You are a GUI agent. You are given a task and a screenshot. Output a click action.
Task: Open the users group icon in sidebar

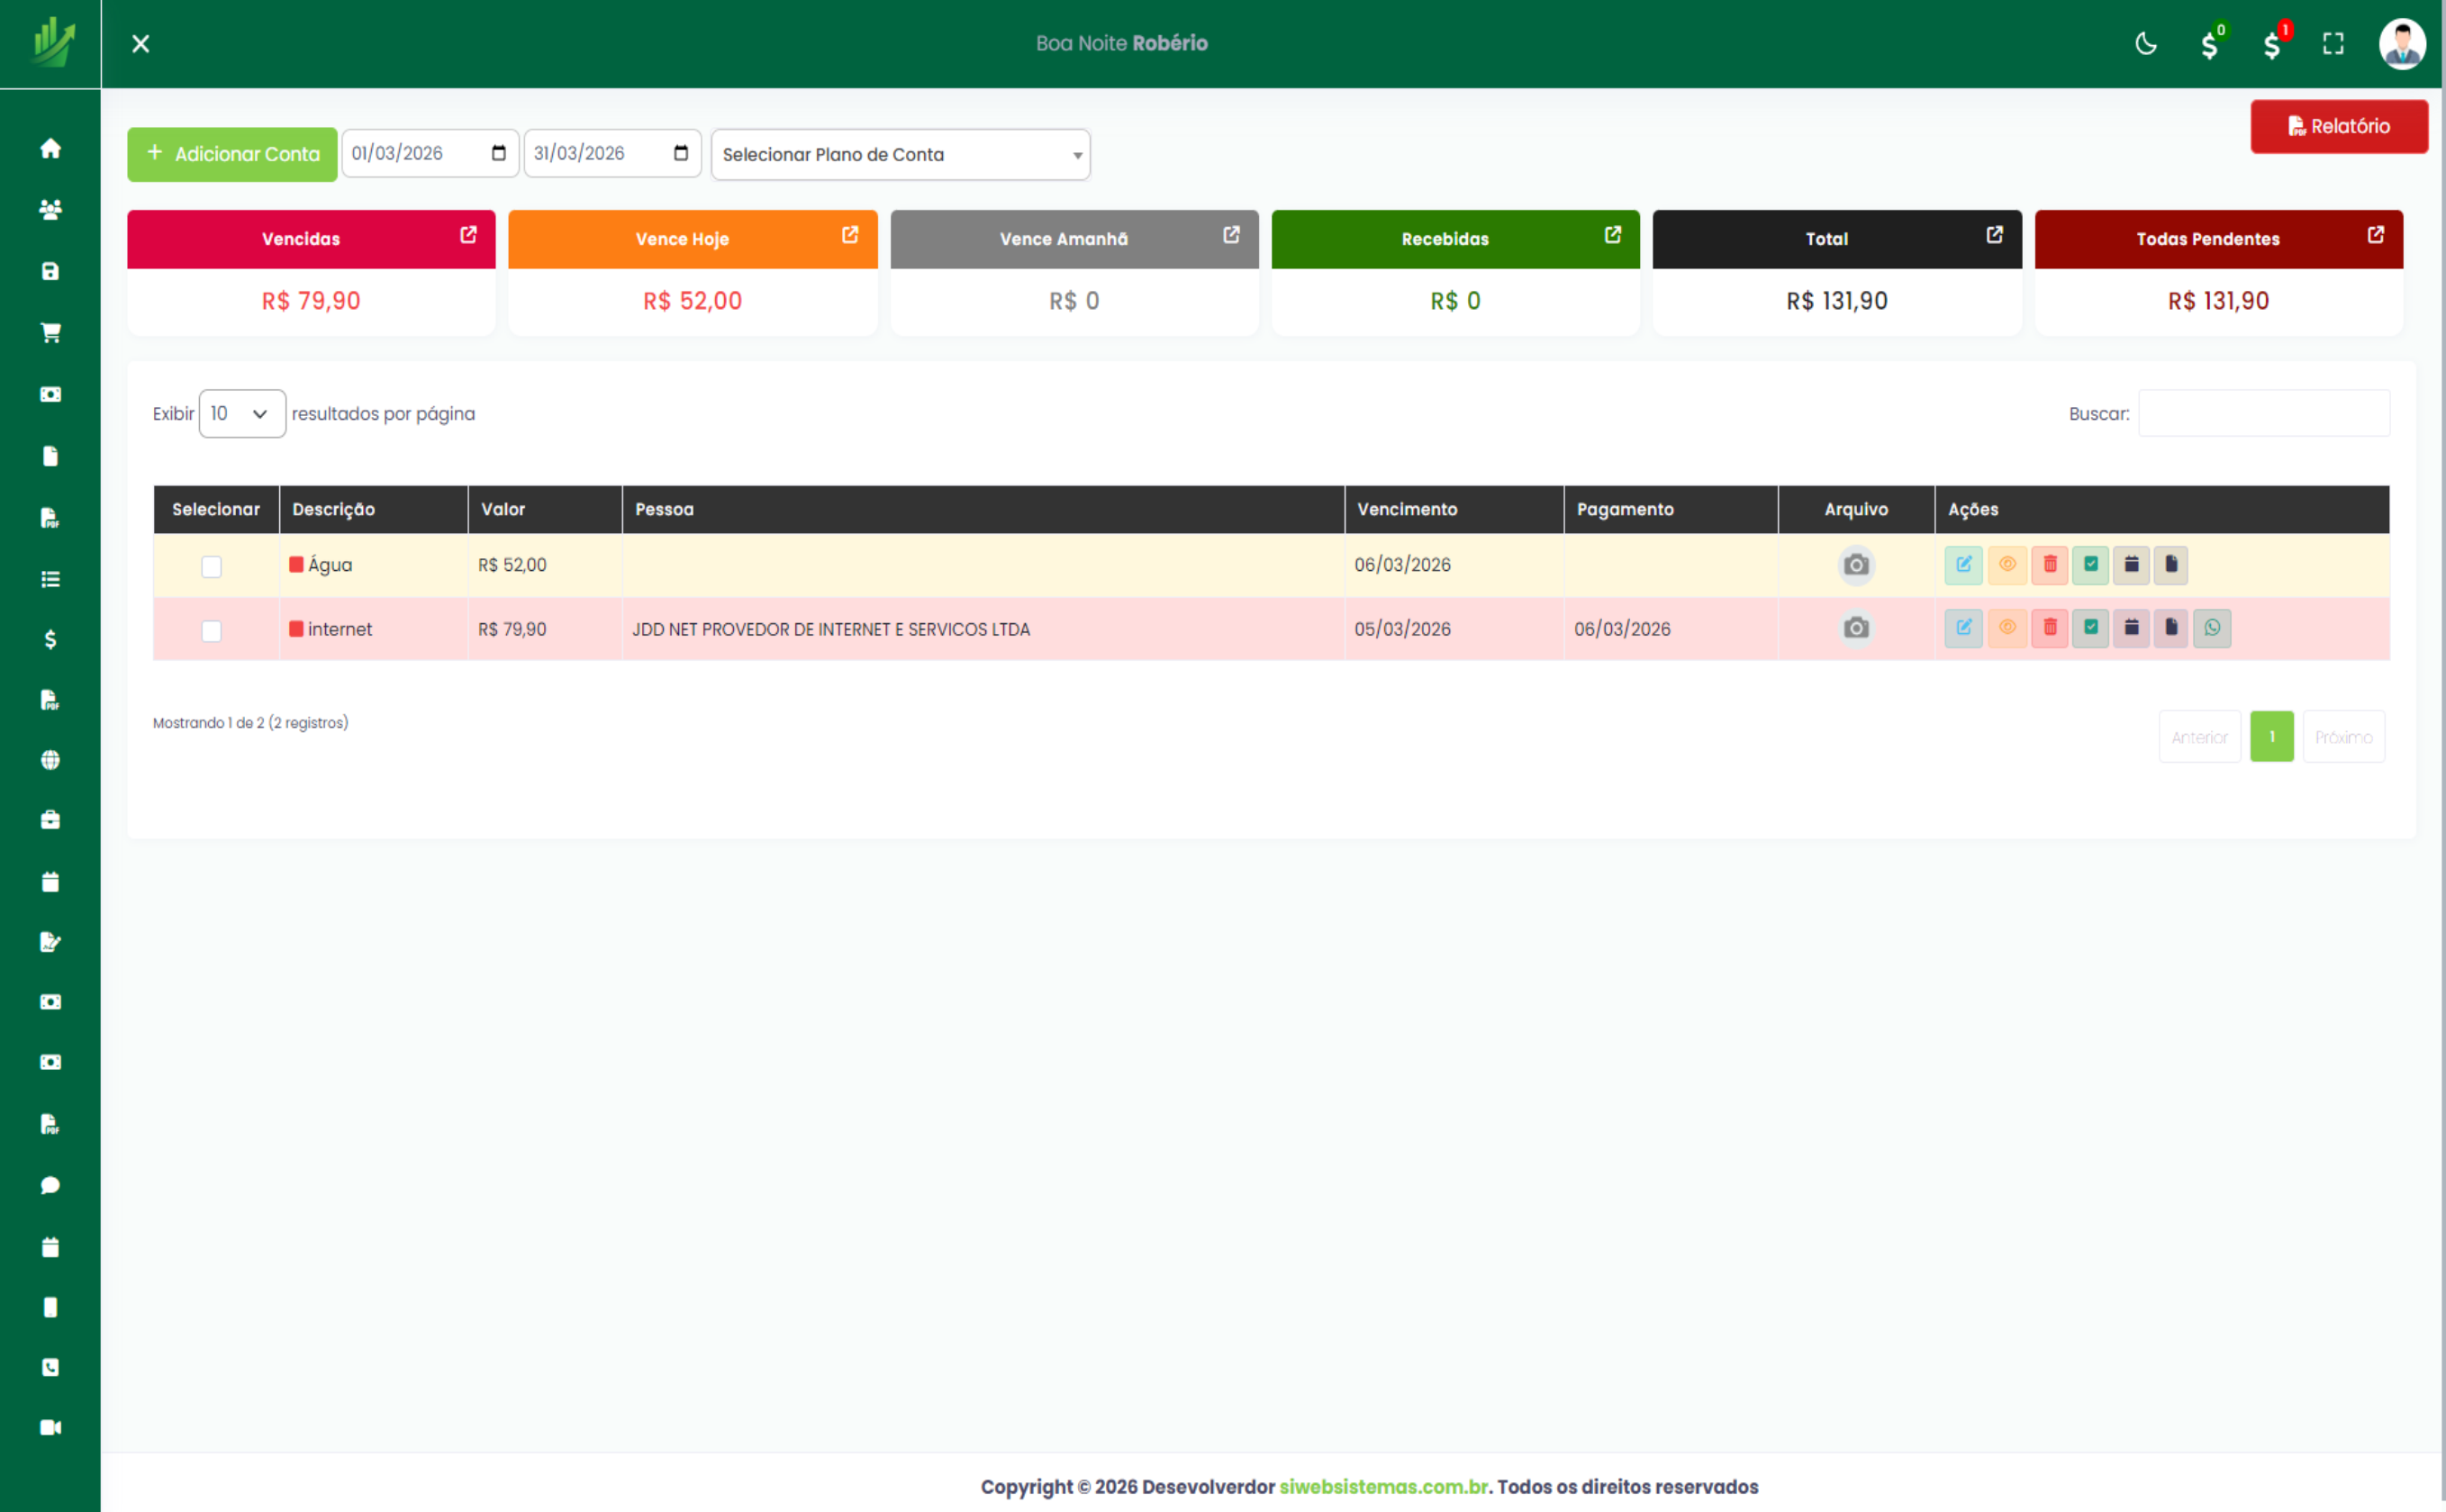50,209
